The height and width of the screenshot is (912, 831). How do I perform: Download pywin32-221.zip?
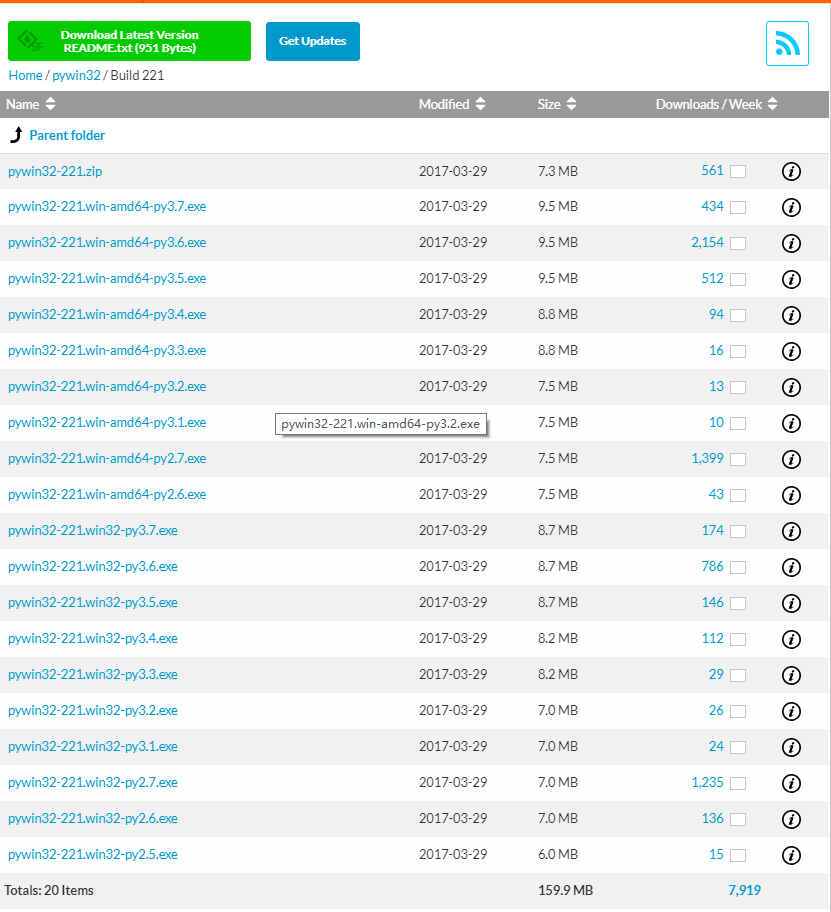click(55, 171)
